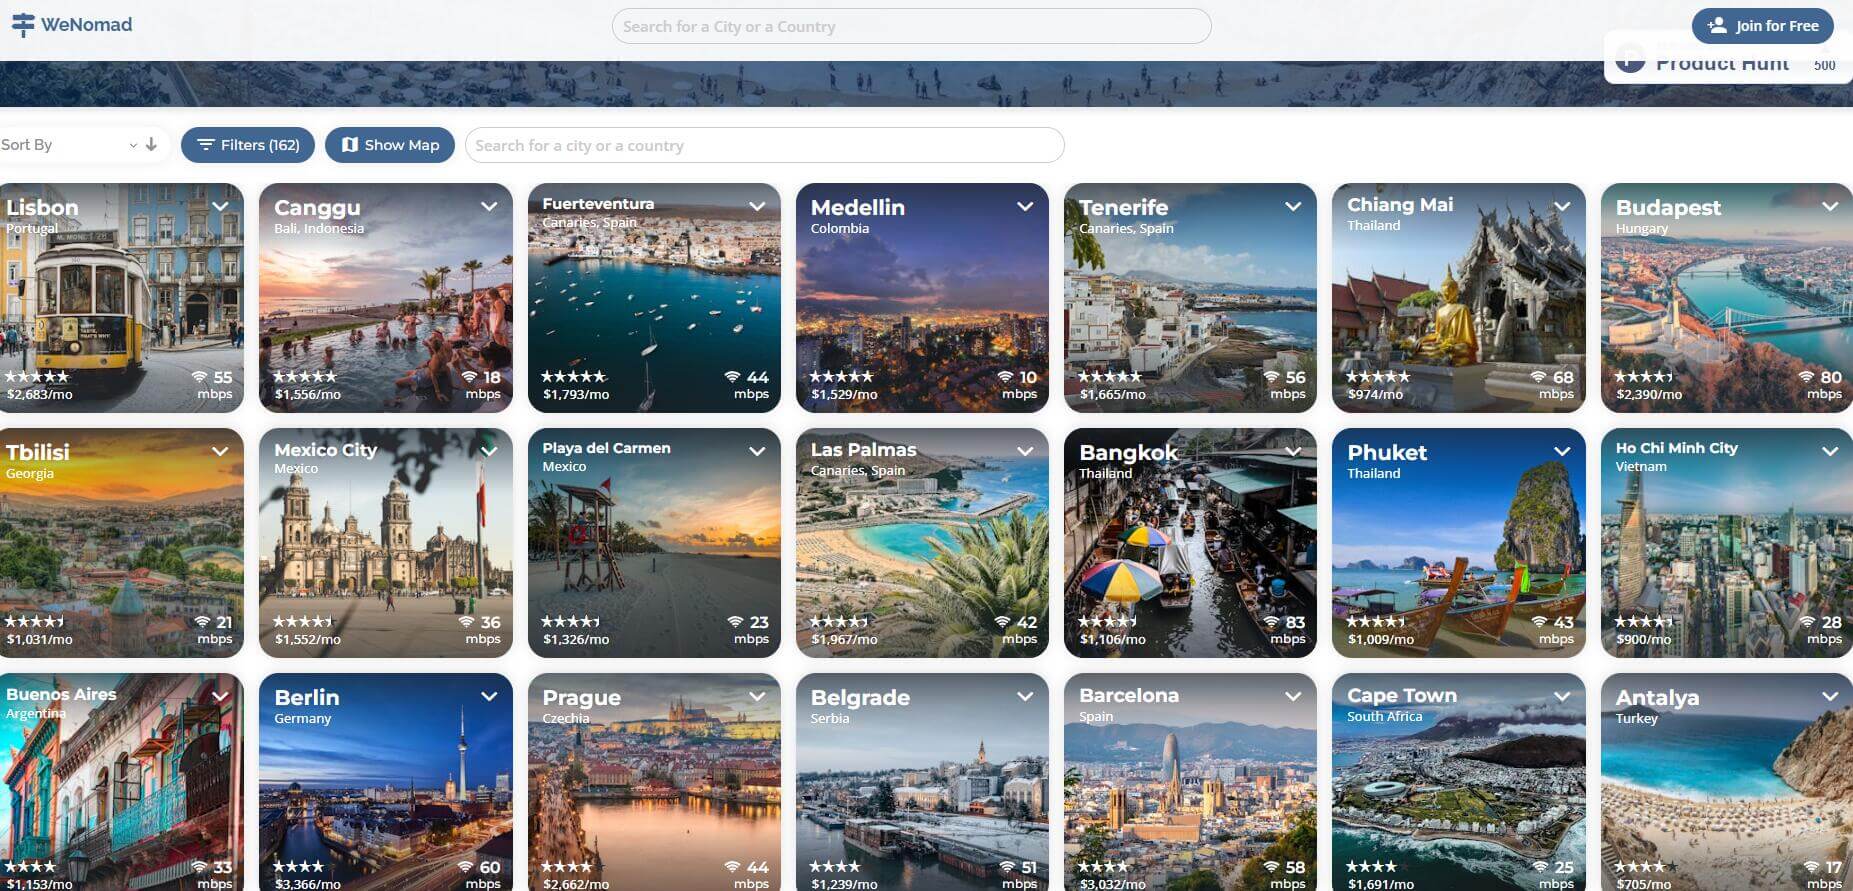This screenshot has width=1853, height=891.
Task: Click the wifi speed icon on Lisbon card
Action: [199, 377]
